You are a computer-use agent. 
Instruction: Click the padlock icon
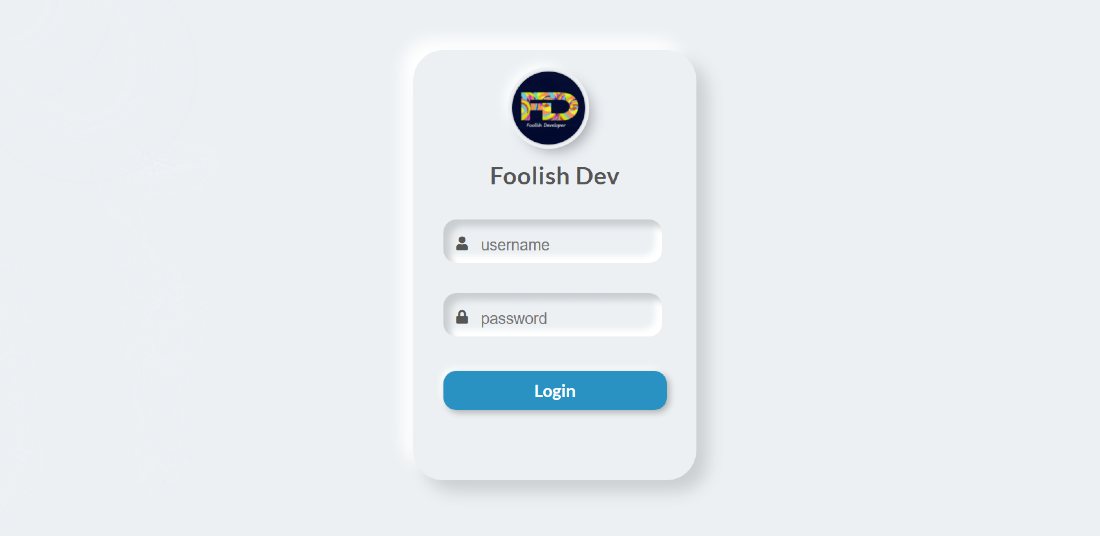[462, 317]
